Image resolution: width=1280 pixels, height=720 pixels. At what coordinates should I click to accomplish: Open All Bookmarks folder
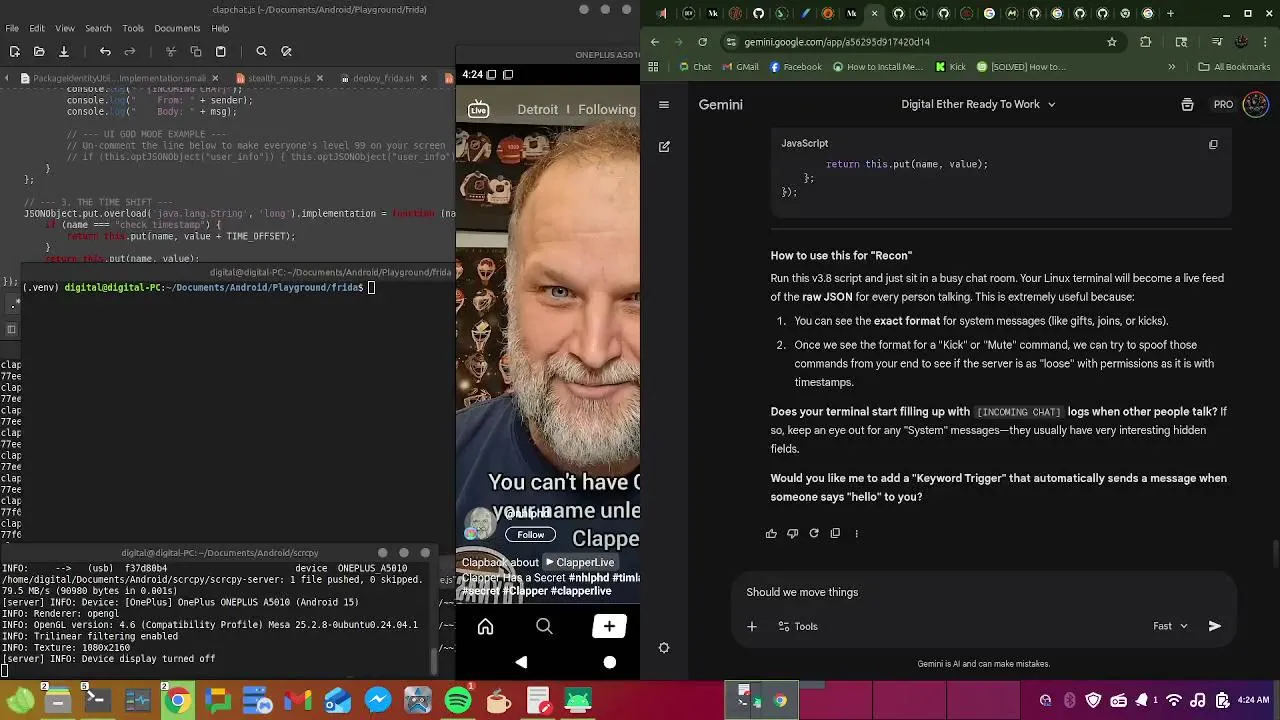[x=1234, y=67]
